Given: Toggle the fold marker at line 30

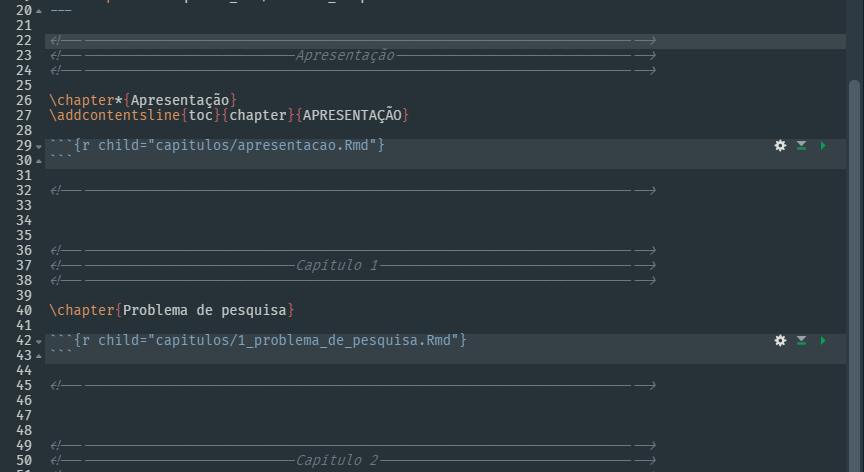Looking at the screenshot, I should pyautogui.click(x=39, y=161).
